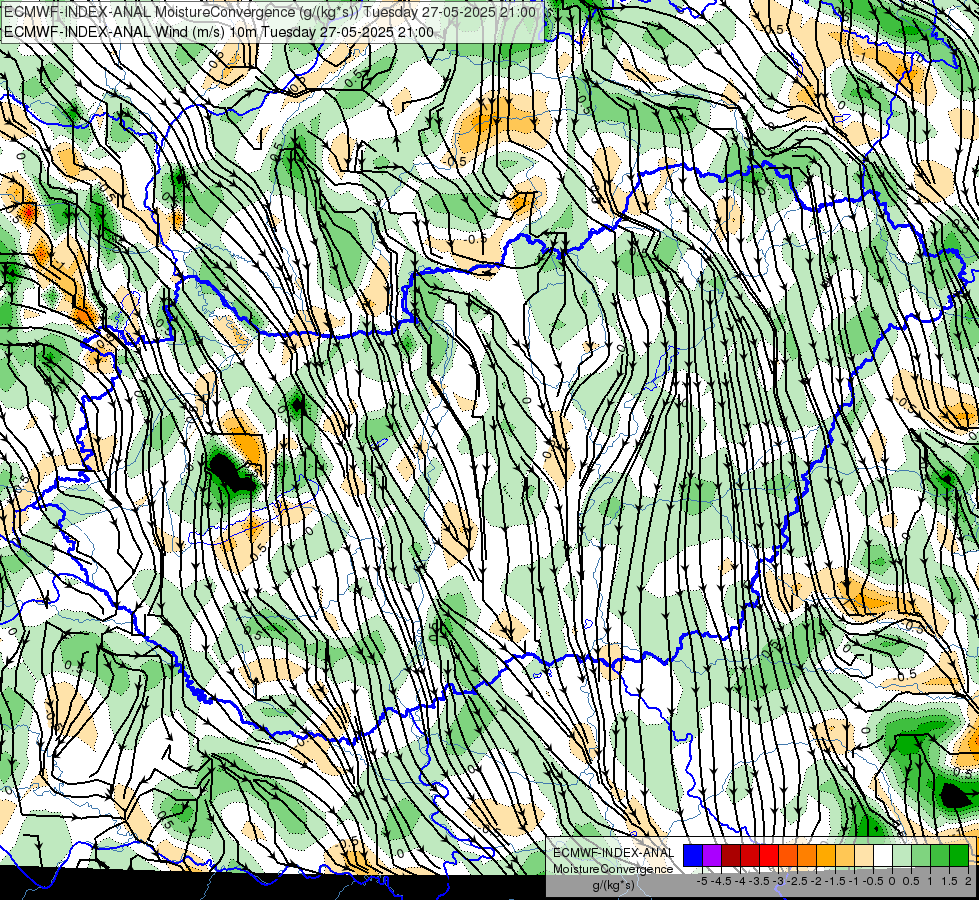Click the legend swatch between -2.5 and -2
Image resolution: width=979 pixels, height=900 pixels.
coord(807,855)
